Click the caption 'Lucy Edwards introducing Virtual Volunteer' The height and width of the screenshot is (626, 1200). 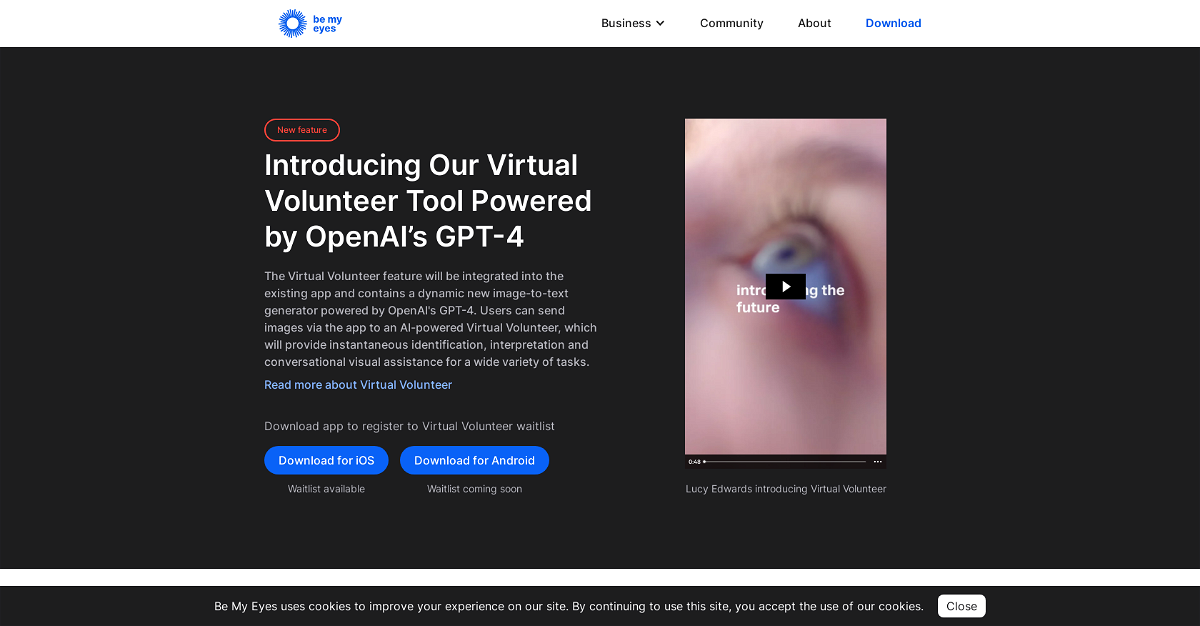785,489
